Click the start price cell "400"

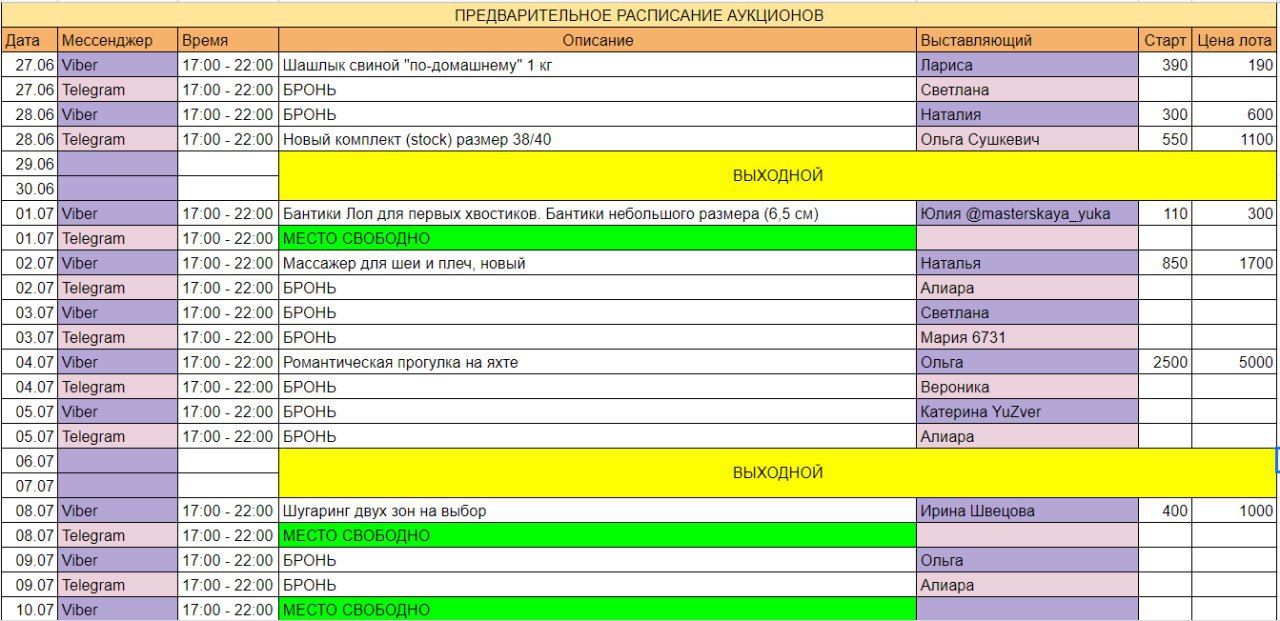[1166, 510]
